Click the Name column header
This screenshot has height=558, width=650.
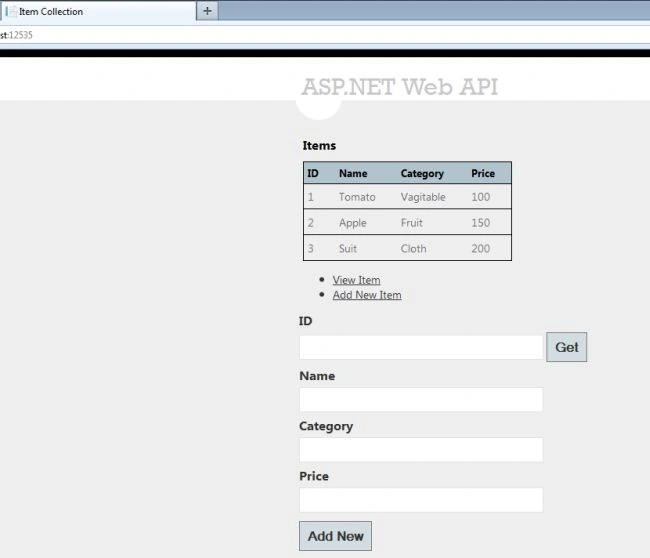pos(353,173)
